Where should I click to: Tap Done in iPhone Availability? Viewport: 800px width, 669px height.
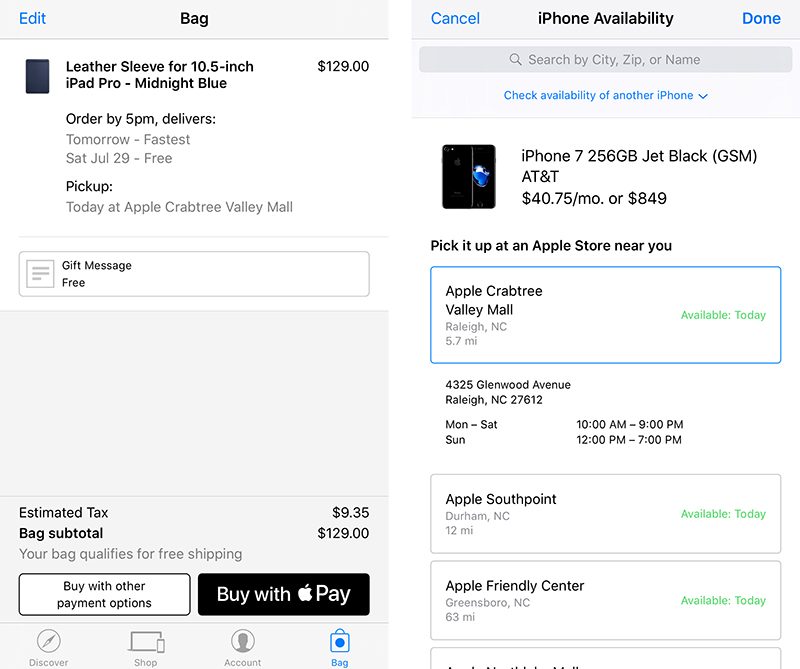pos(761,19)
